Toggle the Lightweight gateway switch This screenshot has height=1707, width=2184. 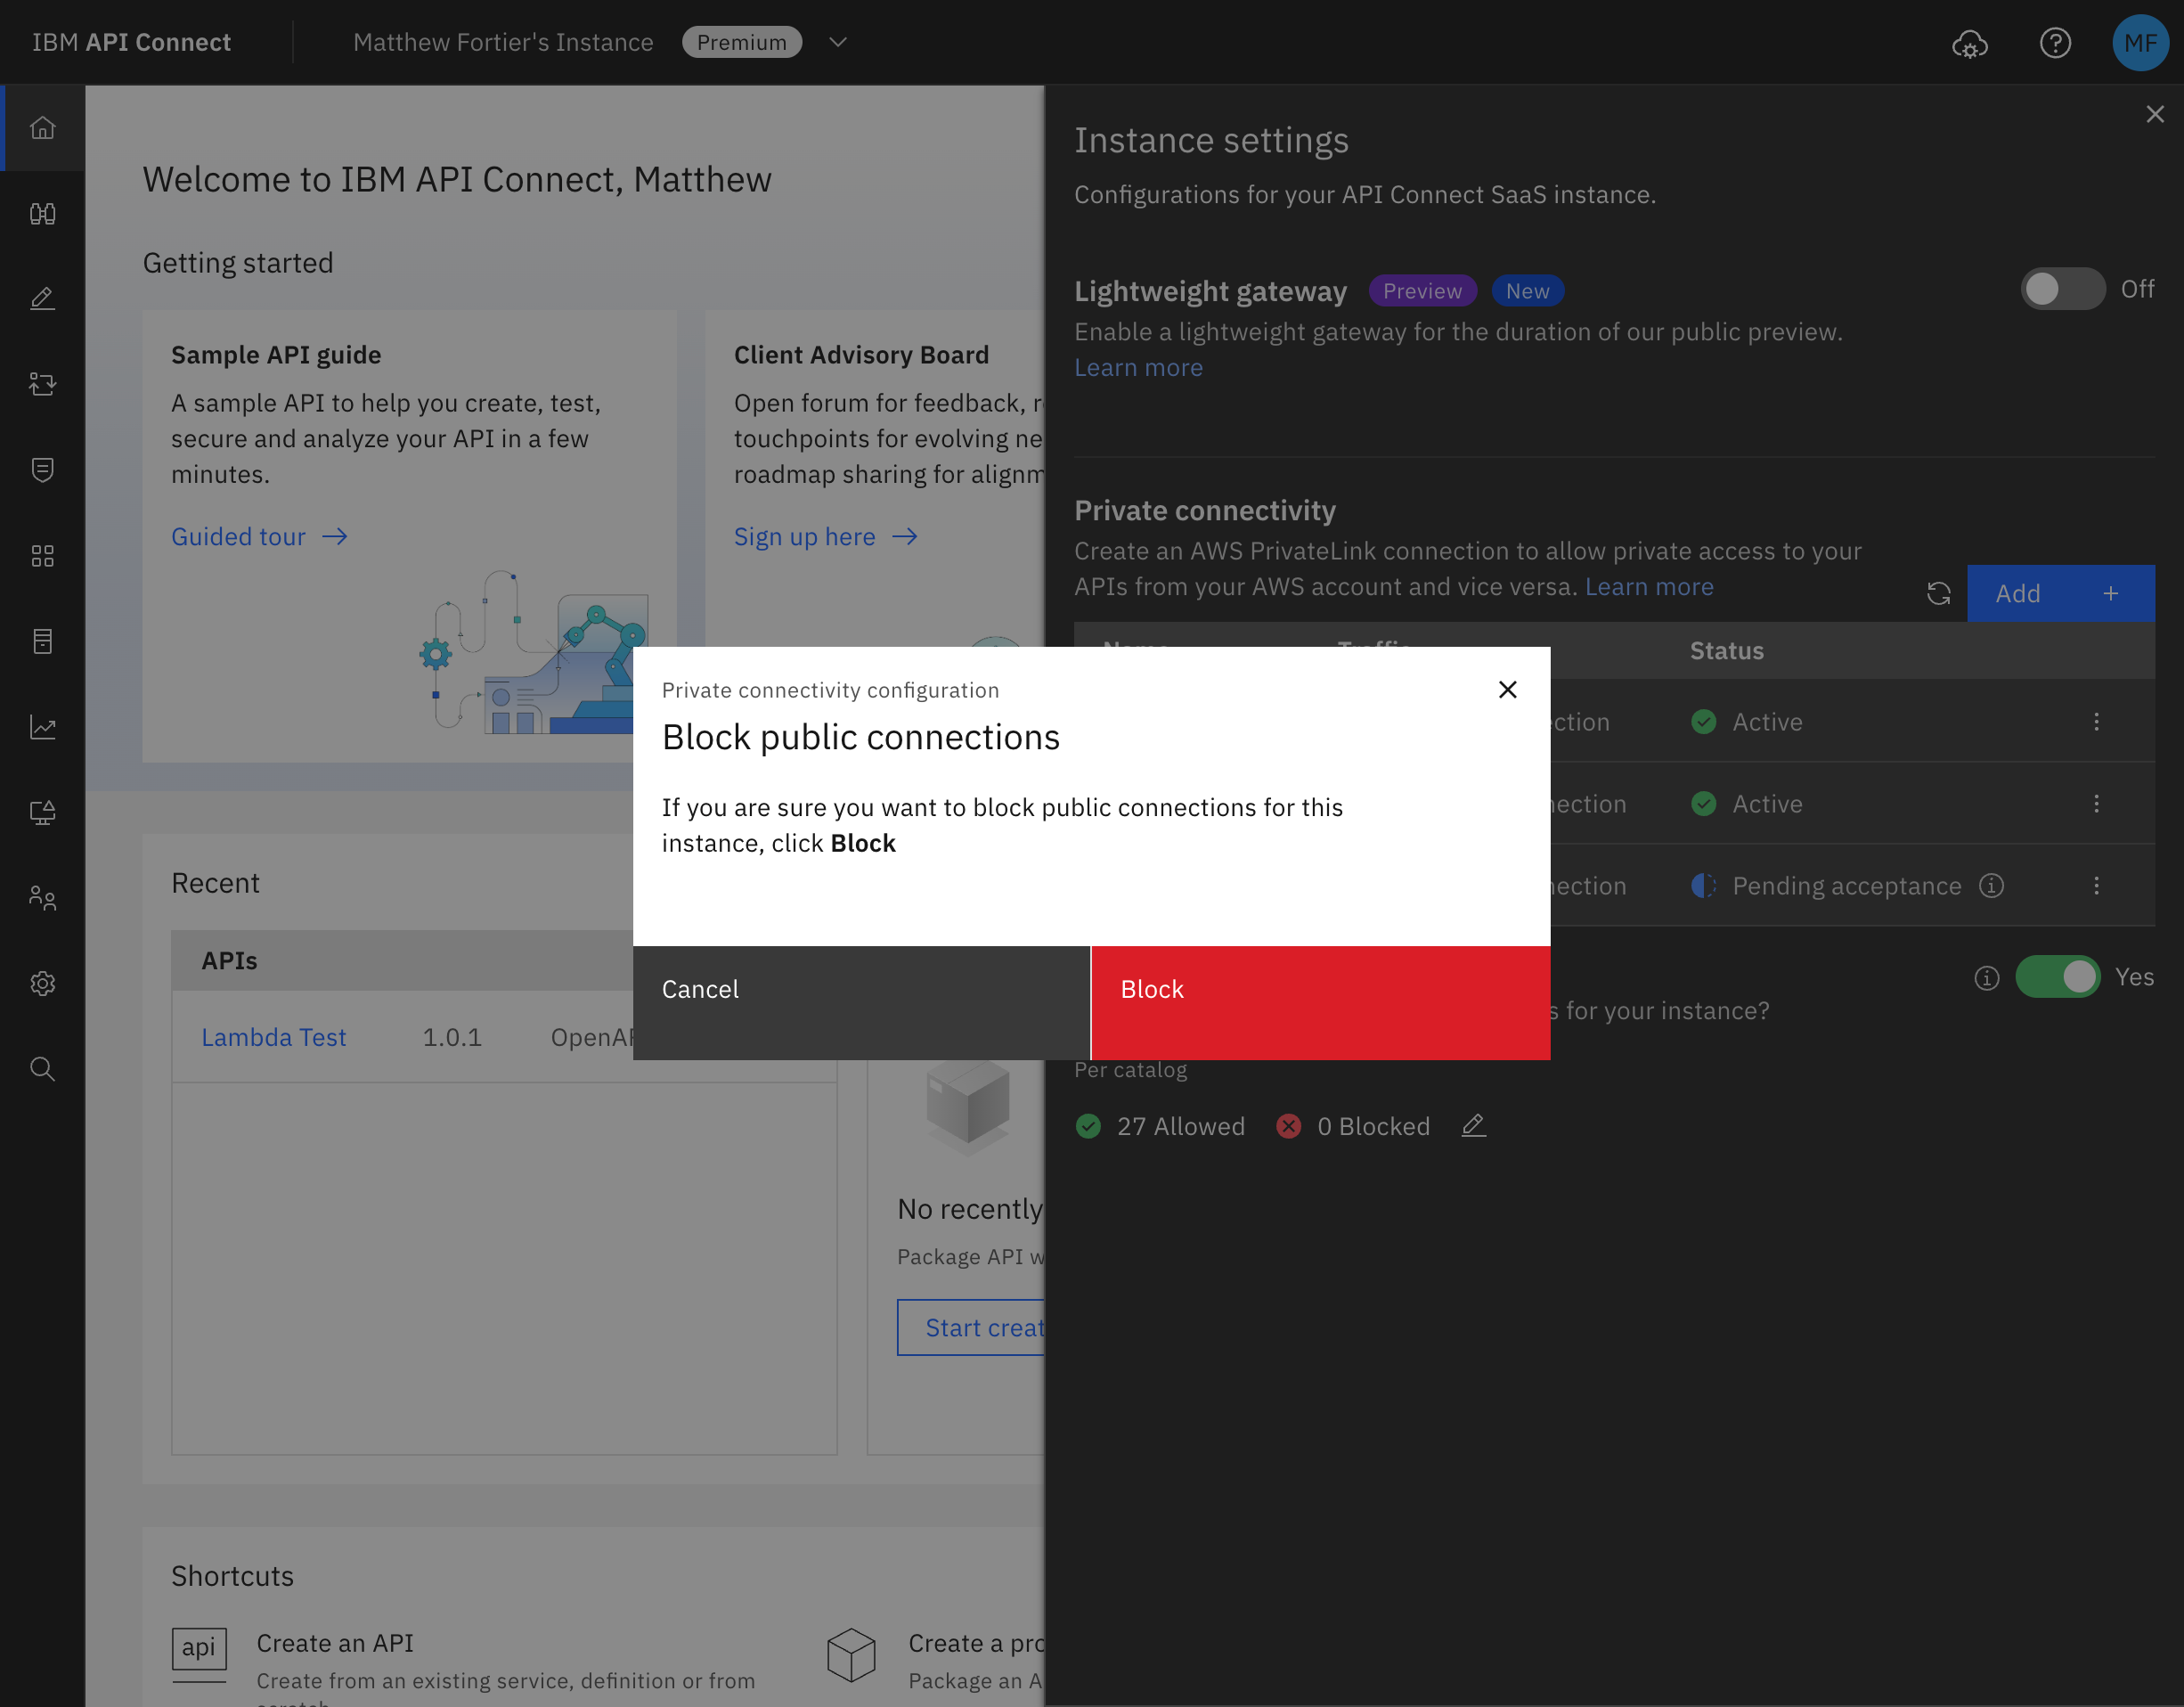(2061, 289)
